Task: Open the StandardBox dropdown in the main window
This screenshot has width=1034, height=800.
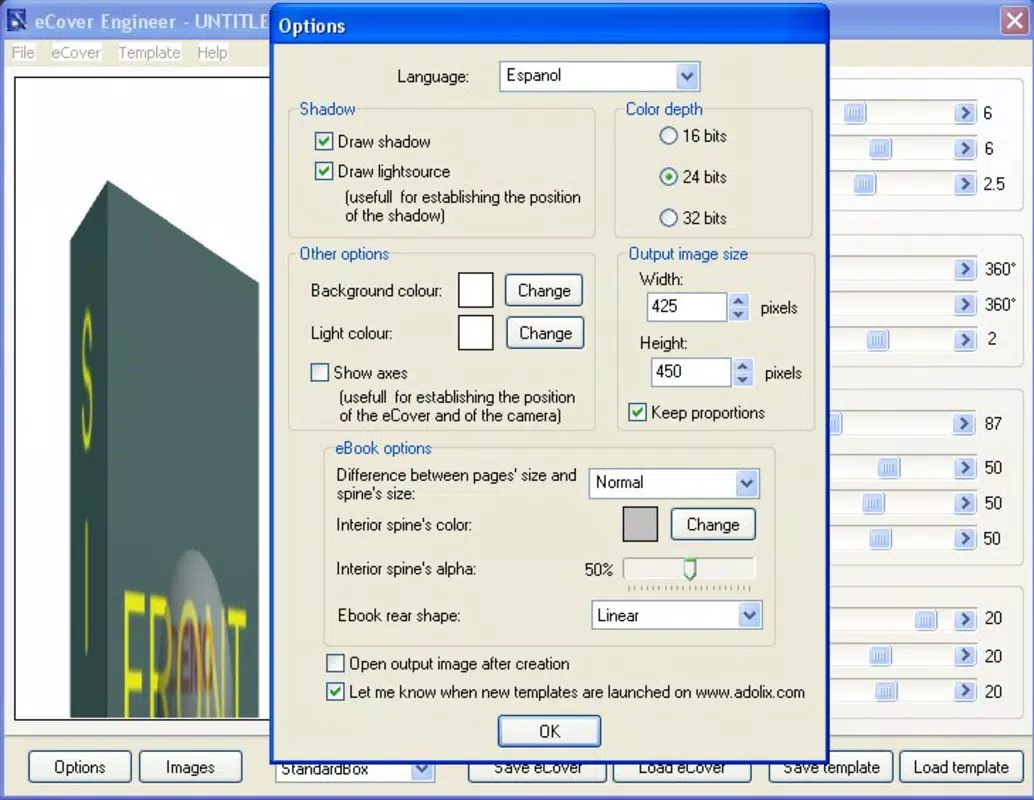Action: [422, 770]
